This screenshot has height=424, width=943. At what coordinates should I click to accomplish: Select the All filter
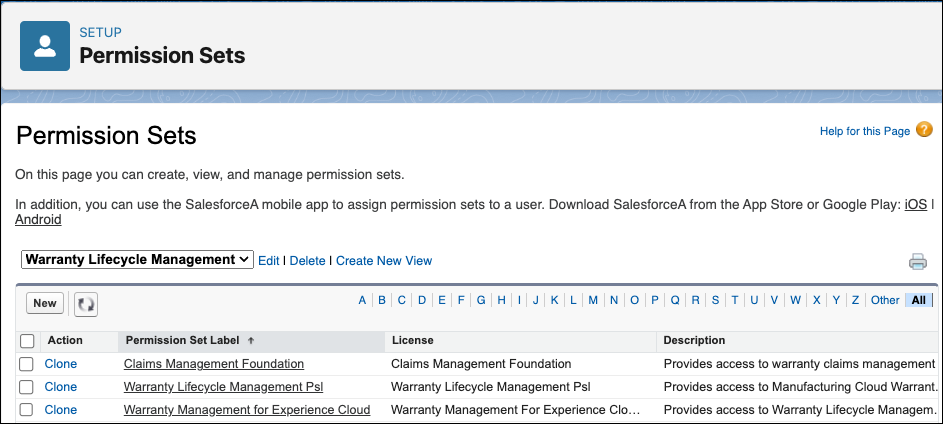[x=919, y=300]
